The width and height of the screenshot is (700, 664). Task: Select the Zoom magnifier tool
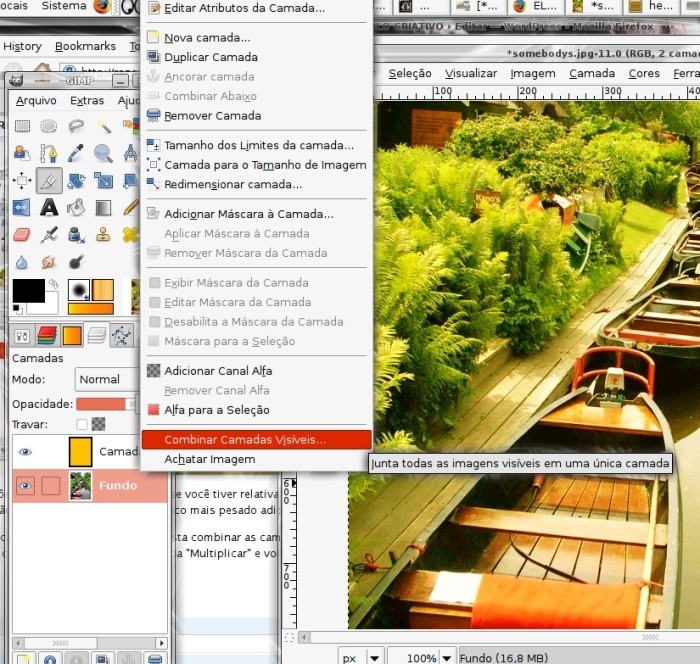click(x=104, y=153)
